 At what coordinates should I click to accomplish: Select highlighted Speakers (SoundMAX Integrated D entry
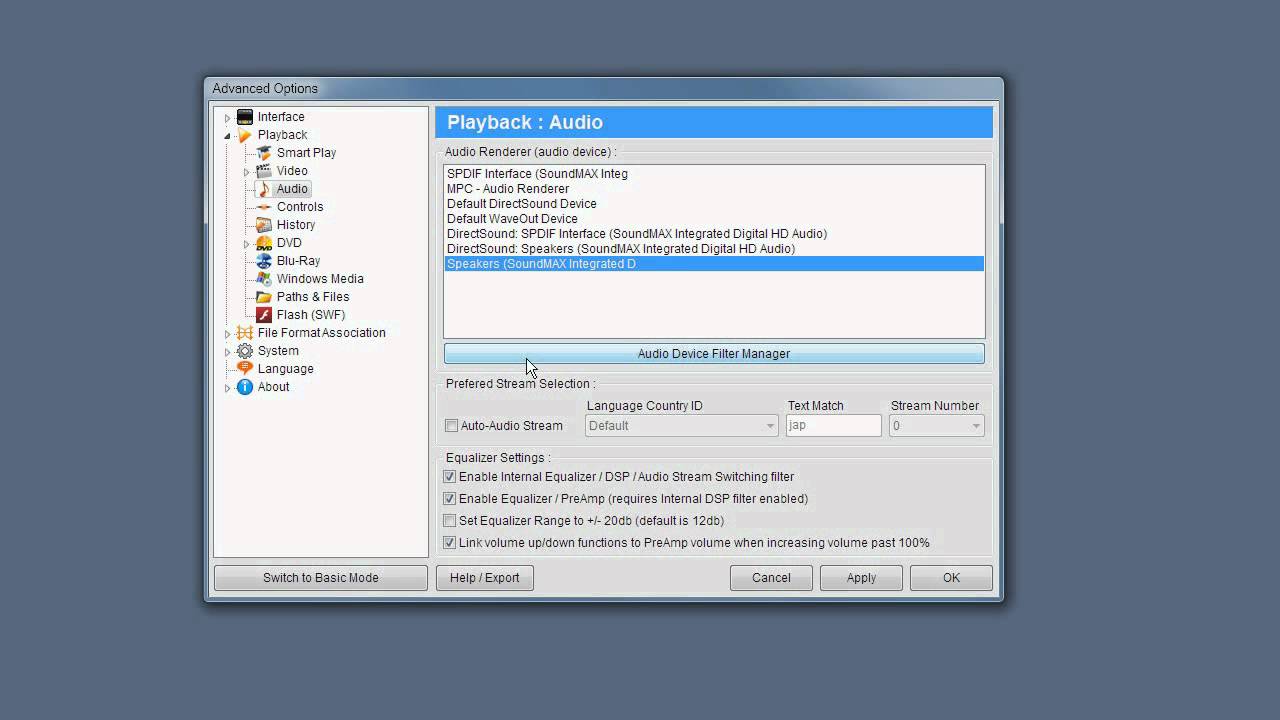[x=714, y=264]
